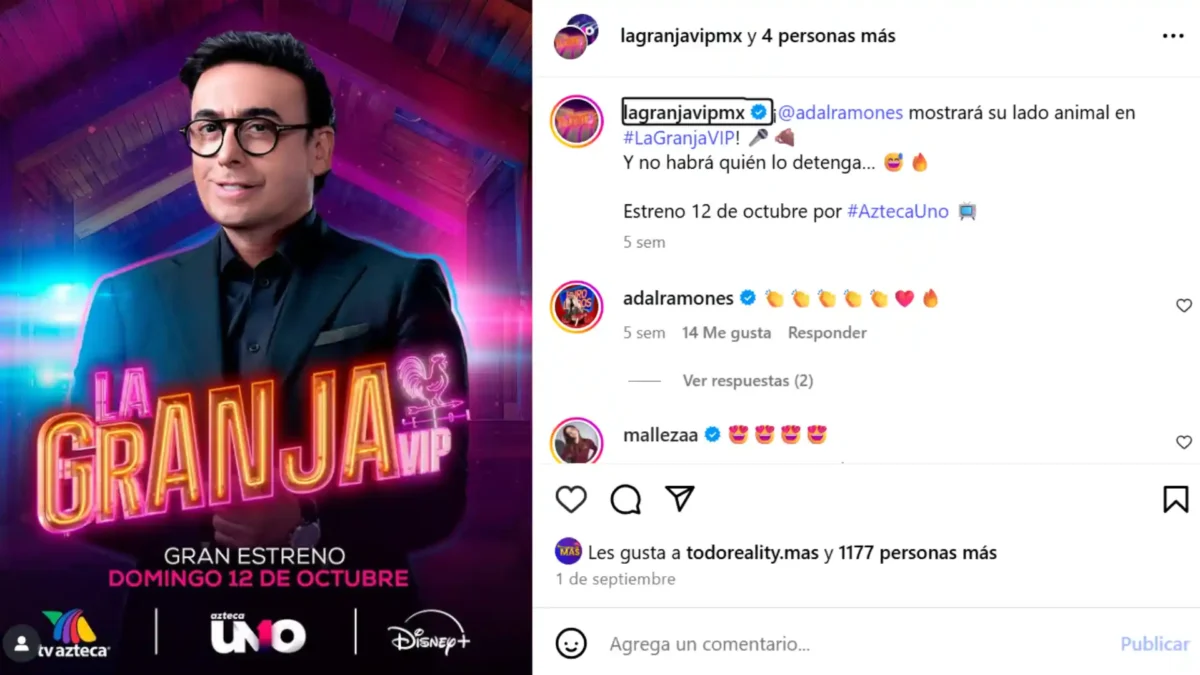The width and height of the screenshot is (1200, 675).
Task: Open the emoji picker smiley icon
Action: click(x=571, y=643)
